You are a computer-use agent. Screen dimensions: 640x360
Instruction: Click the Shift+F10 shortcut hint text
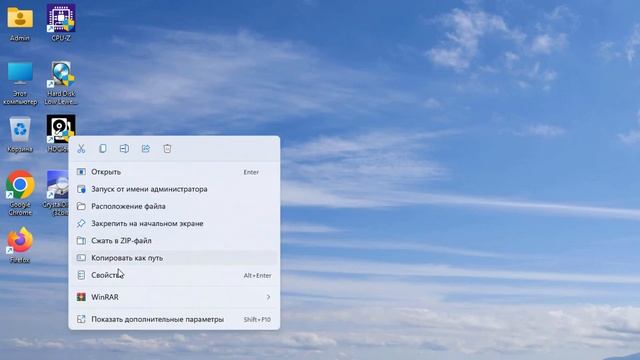click(257, 320)
